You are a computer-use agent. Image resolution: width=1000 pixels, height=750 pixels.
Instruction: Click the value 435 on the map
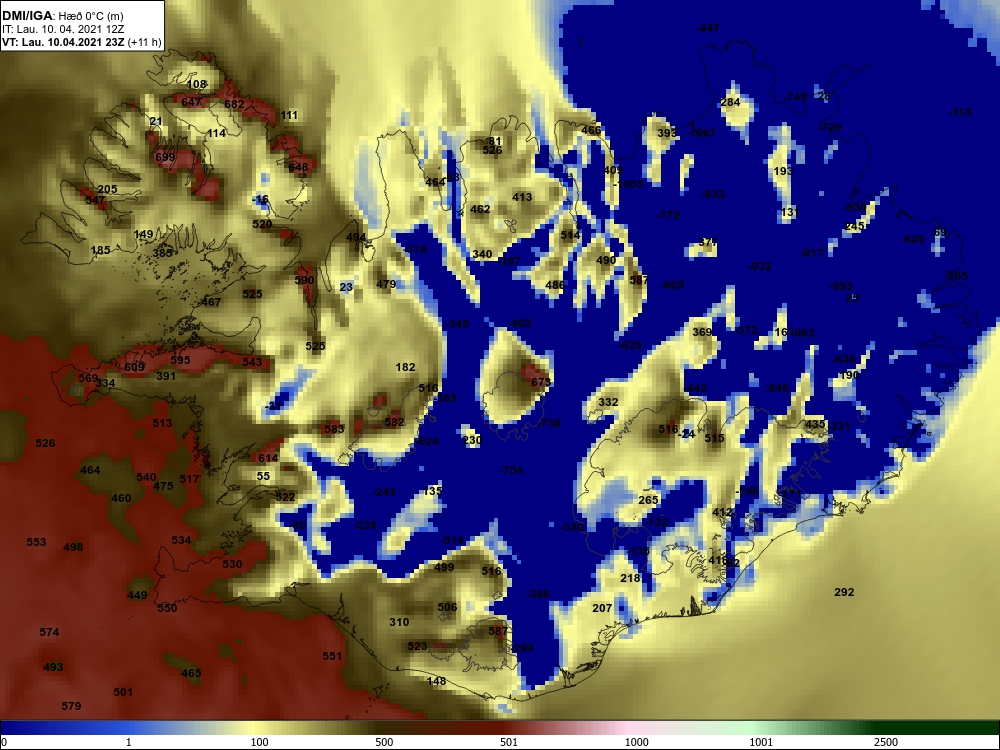pyautogui.click(x=815, y=424)
